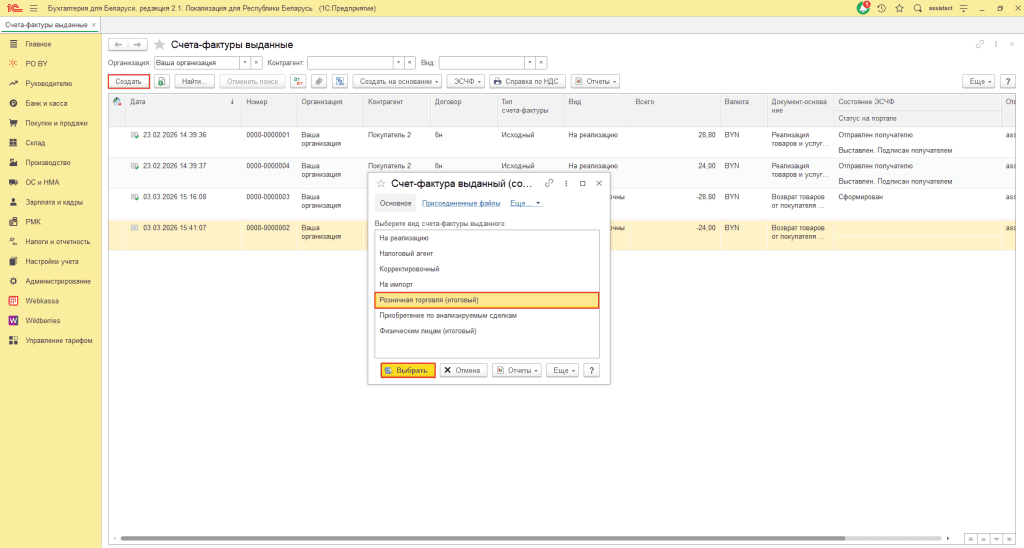Open the ЭСЧФ dropdown menu
The width and height of the screenshot is (1024, 548).
point(465,81)
